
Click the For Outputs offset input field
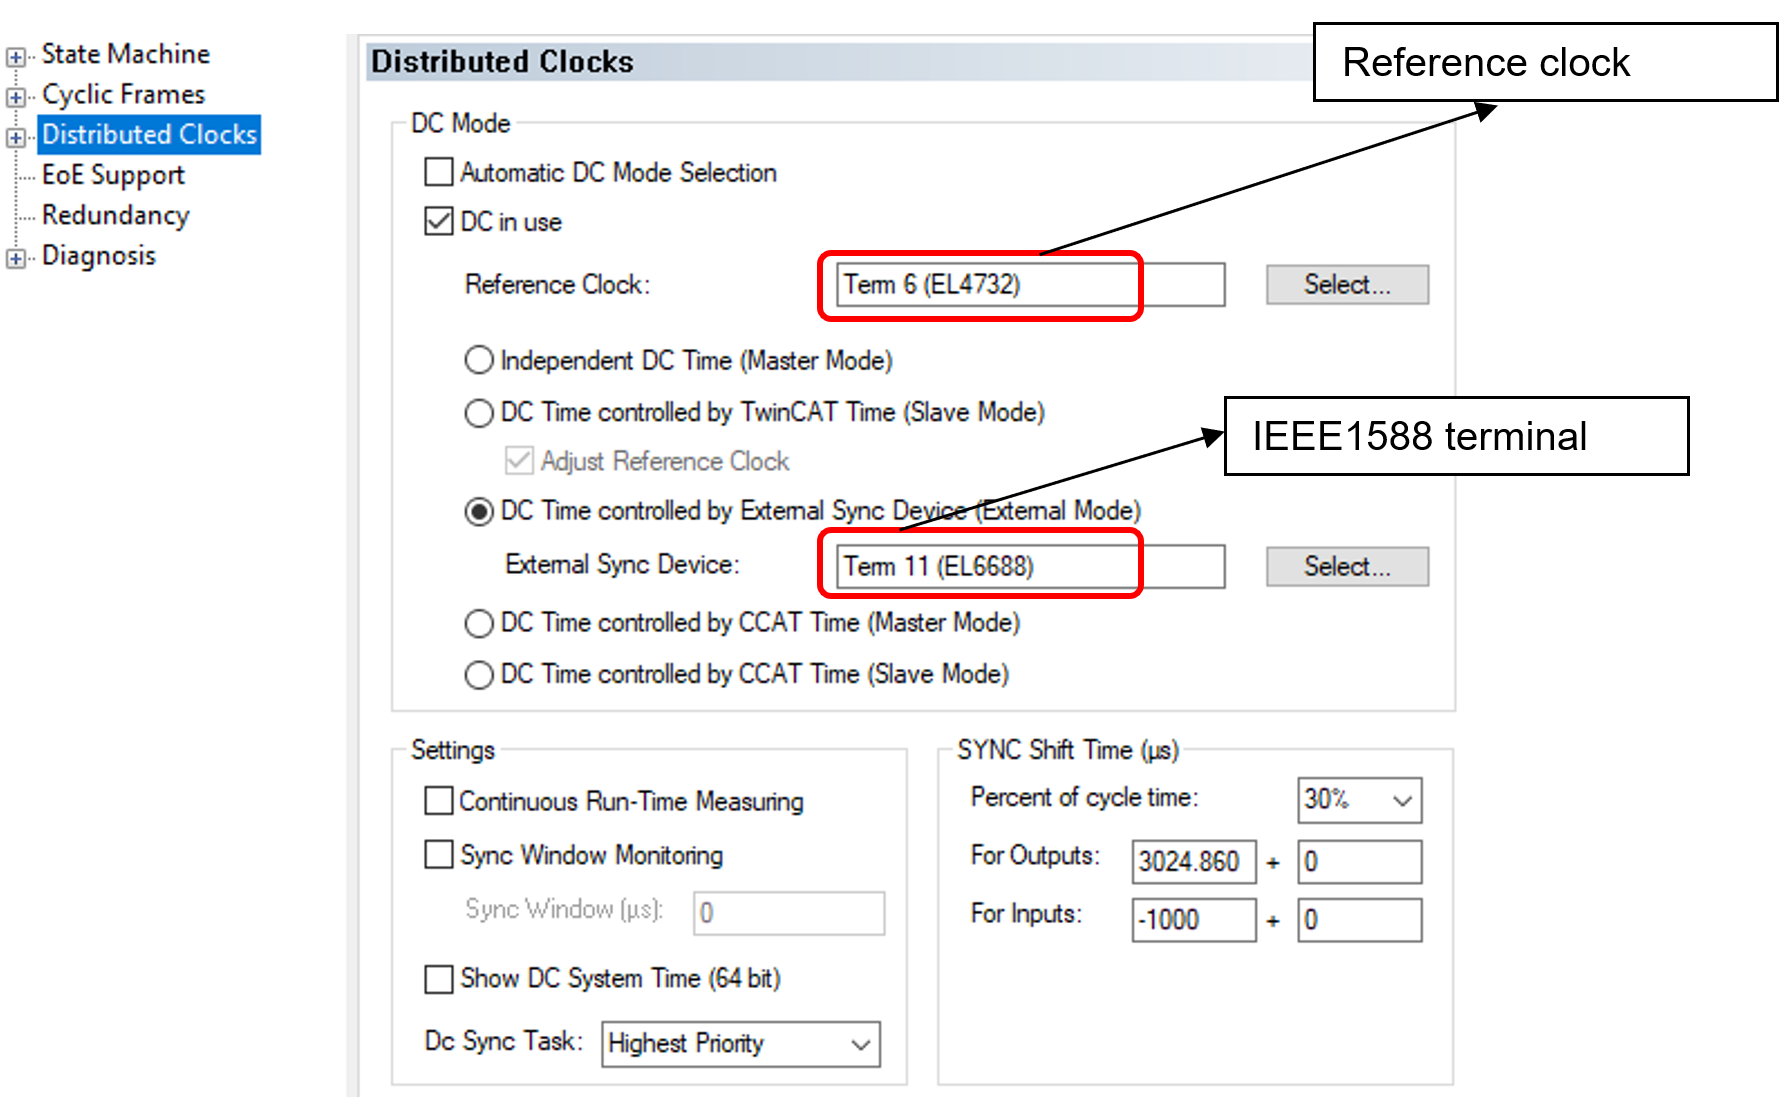point(1359,862)
